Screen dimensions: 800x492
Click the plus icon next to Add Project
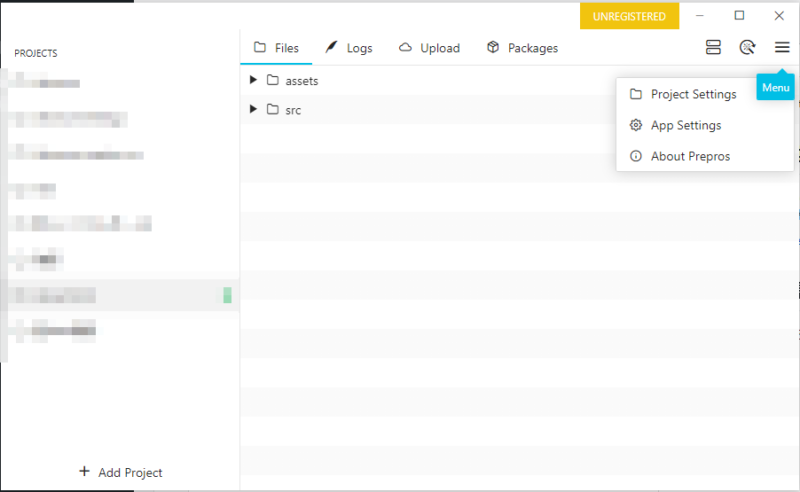pyautogui.click(x=84, y=472)
